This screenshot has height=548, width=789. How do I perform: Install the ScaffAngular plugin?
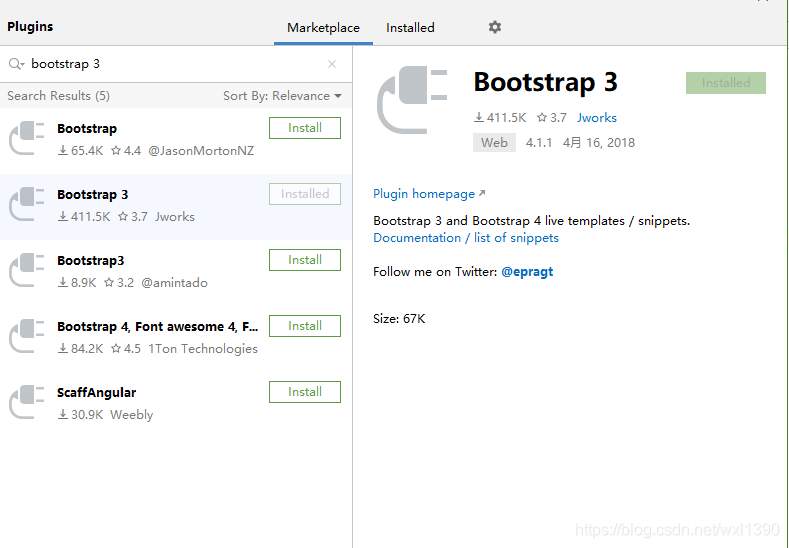coord(305,392)
